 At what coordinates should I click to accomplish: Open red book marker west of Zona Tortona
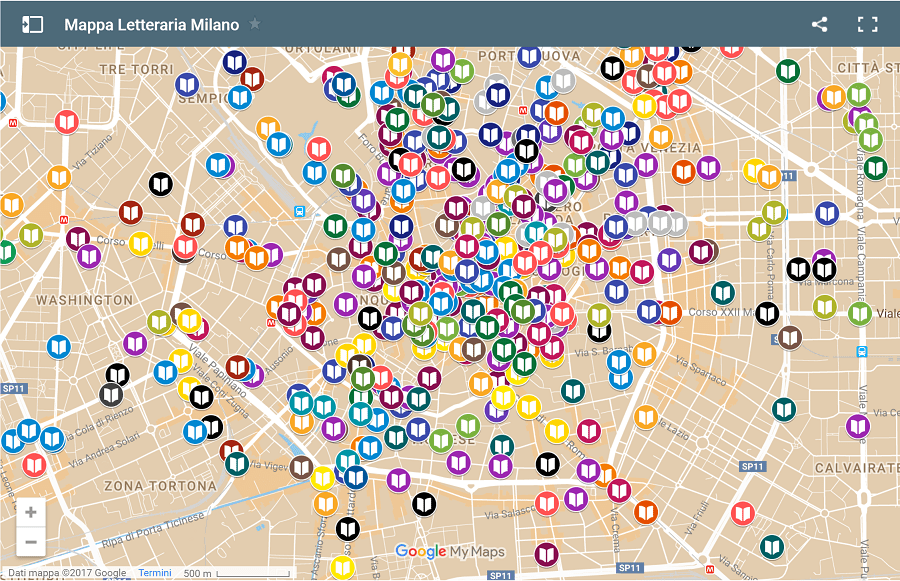34,465
